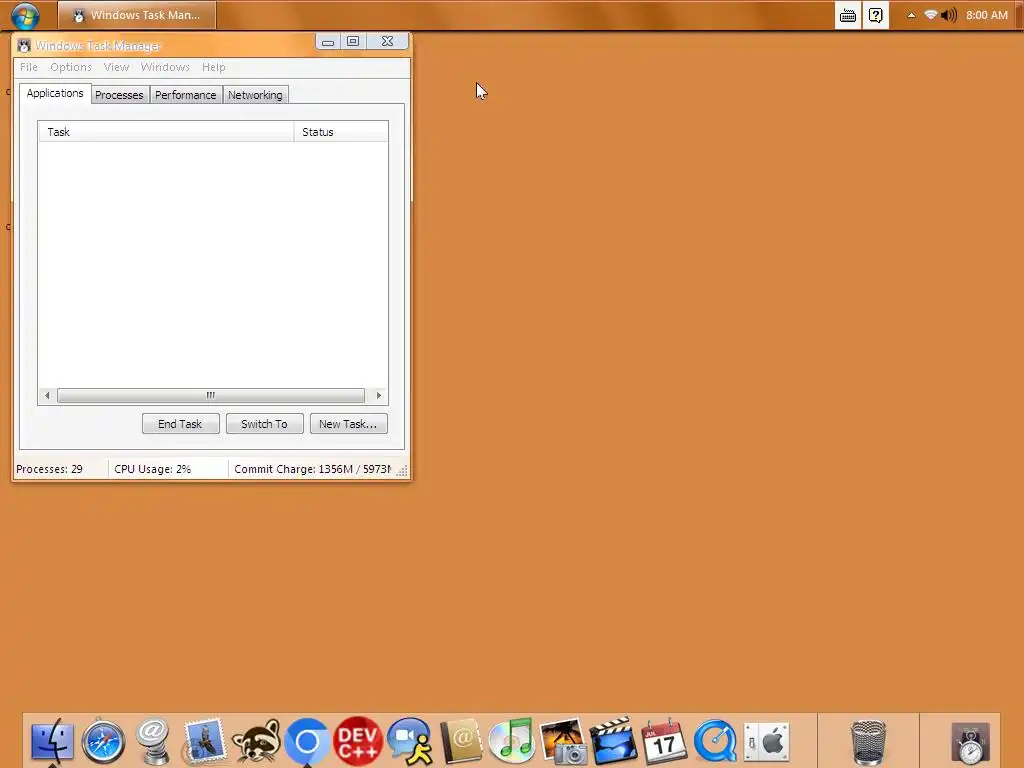Switch to the Performance tab
The height and width of the screenshot is (768, 1024).
coord(185,95)
